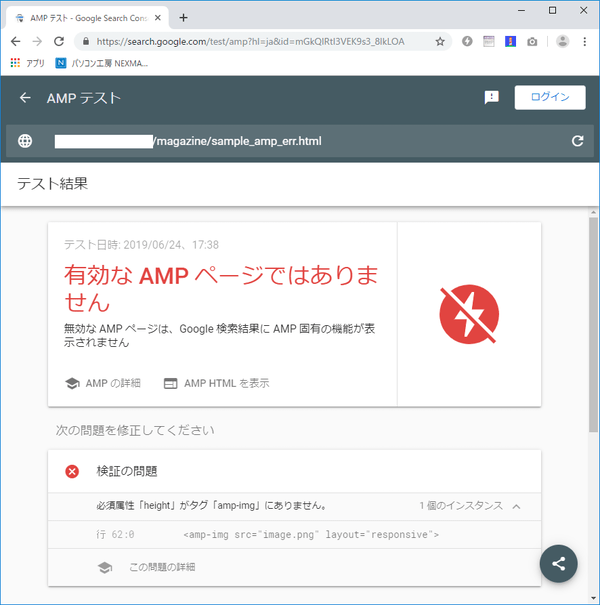
Task: Click テスト日時: 2019/06/24、17:38 text
Action: 141,245
